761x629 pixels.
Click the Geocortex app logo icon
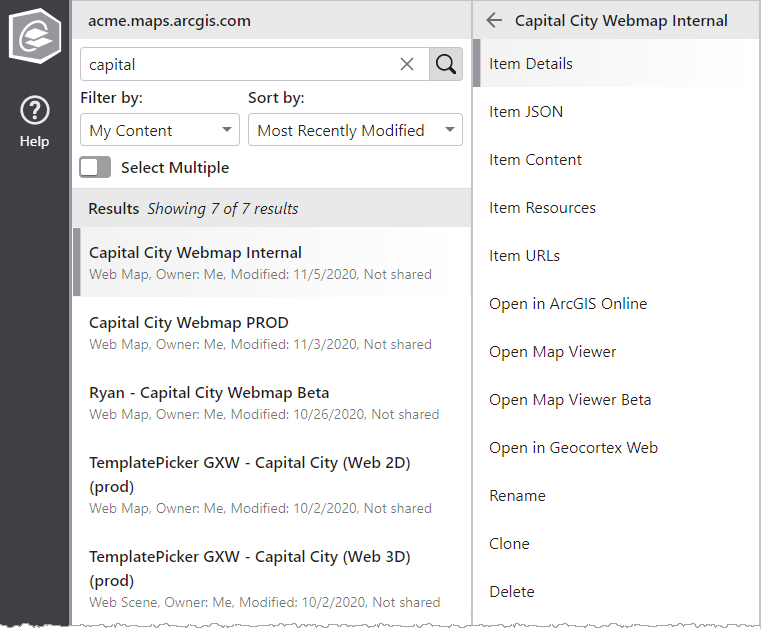[x=35, y=35]
